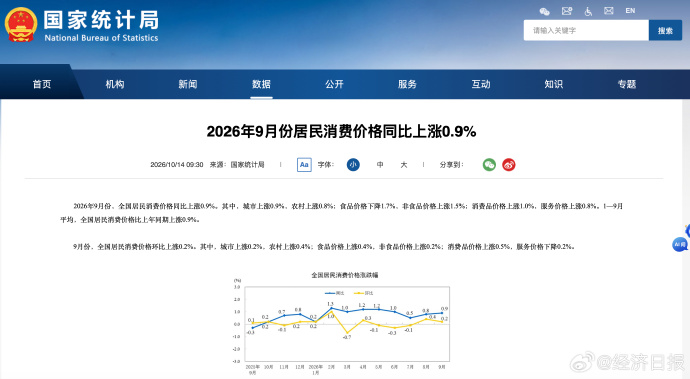The image size is (690, 379).
Task: Select small font size 小
Action: [x=353, y=165]
